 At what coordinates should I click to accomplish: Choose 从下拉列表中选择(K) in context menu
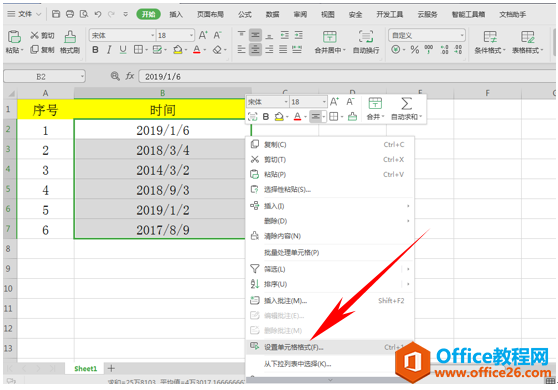(x=330, y=364)
